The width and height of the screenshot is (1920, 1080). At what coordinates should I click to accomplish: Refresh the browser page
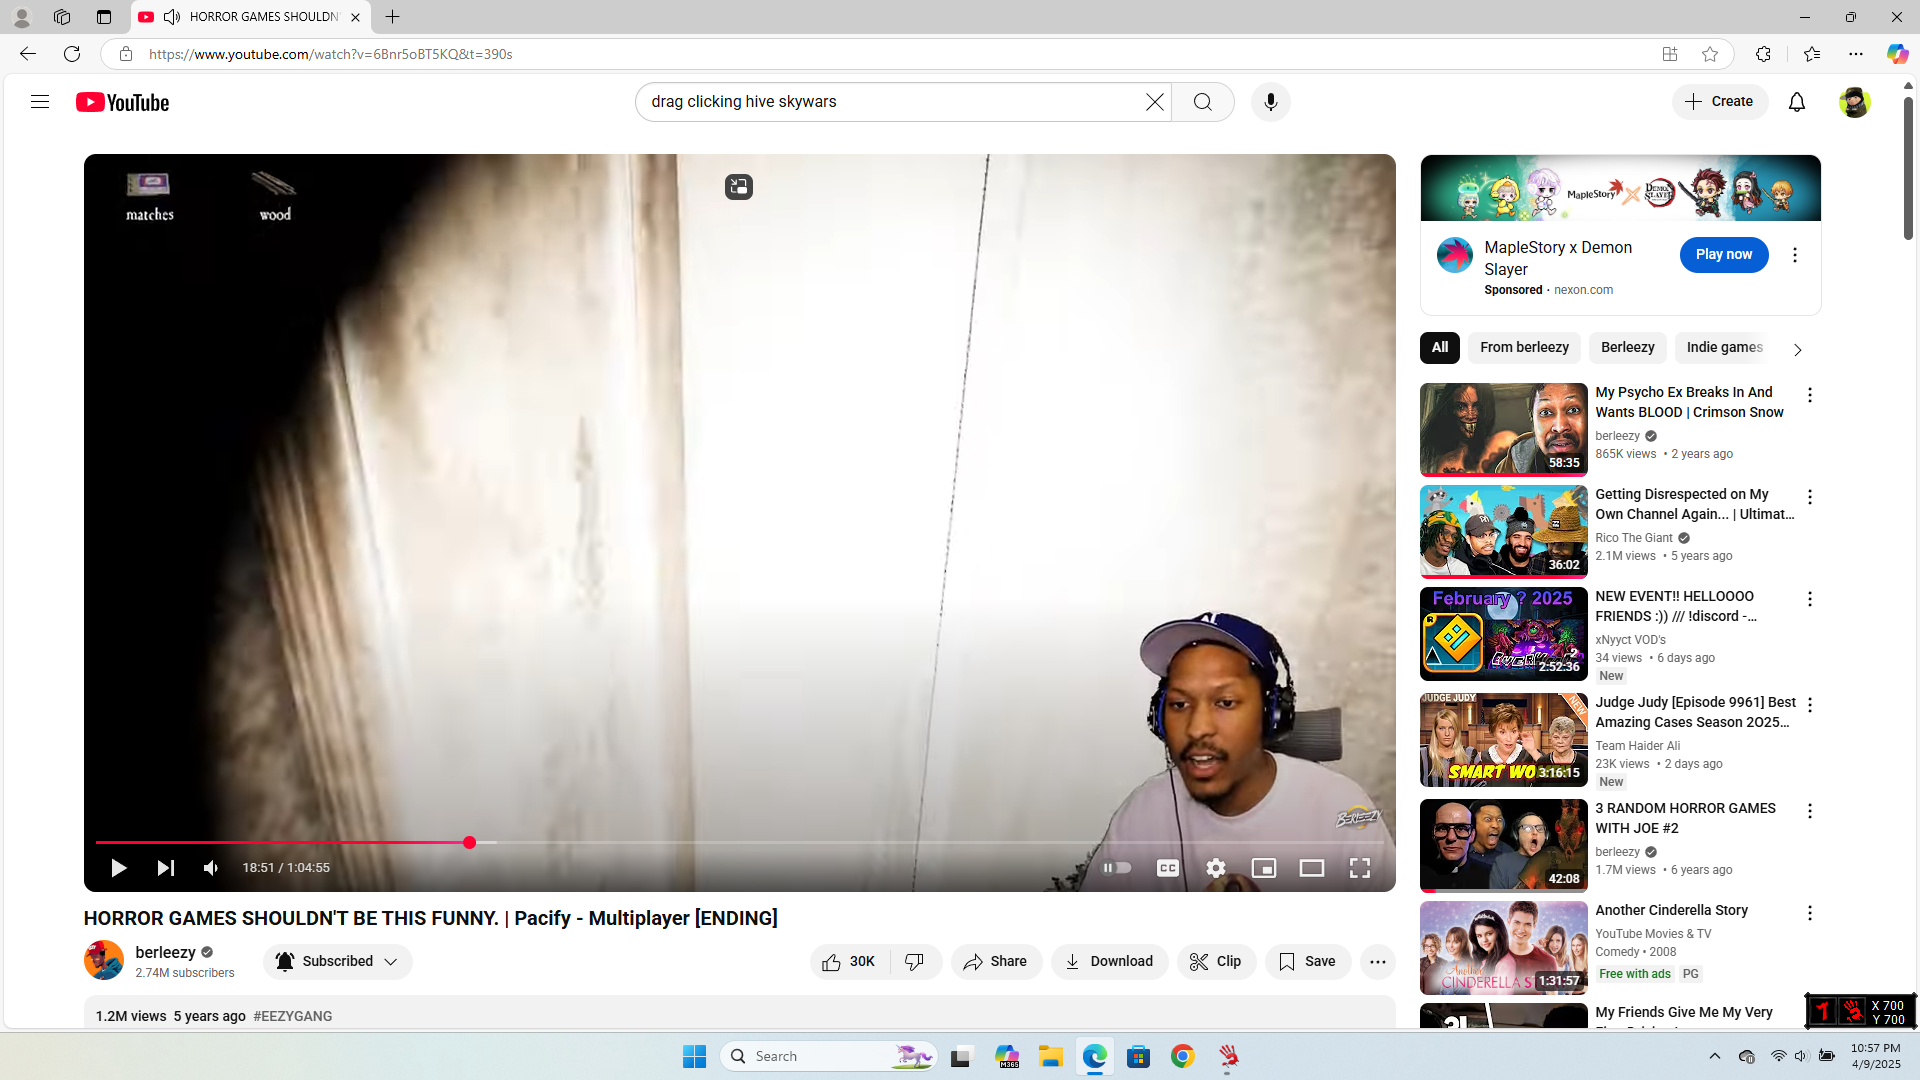tap(72, 54)
